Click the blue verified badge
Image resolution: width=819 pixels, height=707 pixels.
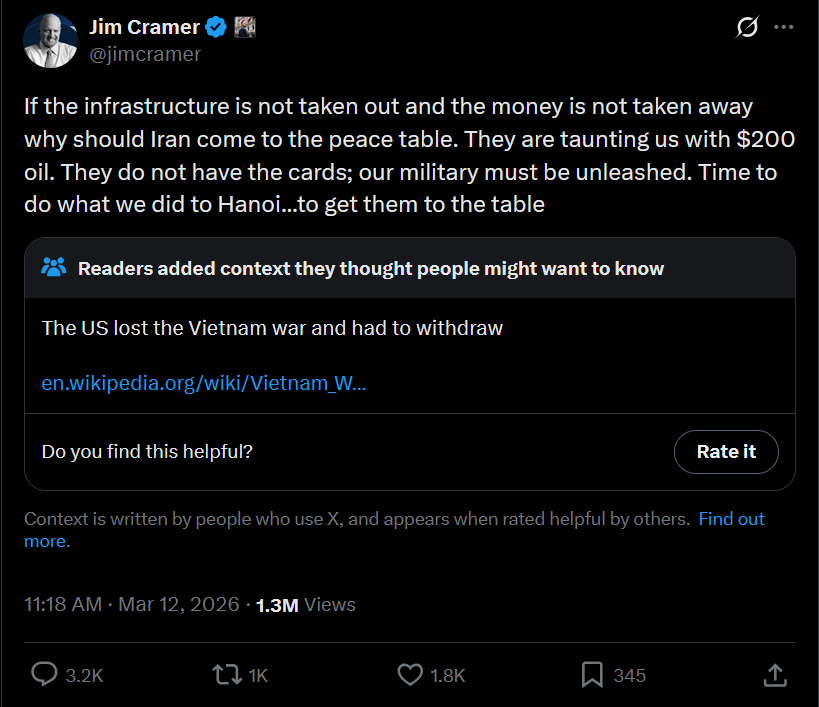point(216,27)
